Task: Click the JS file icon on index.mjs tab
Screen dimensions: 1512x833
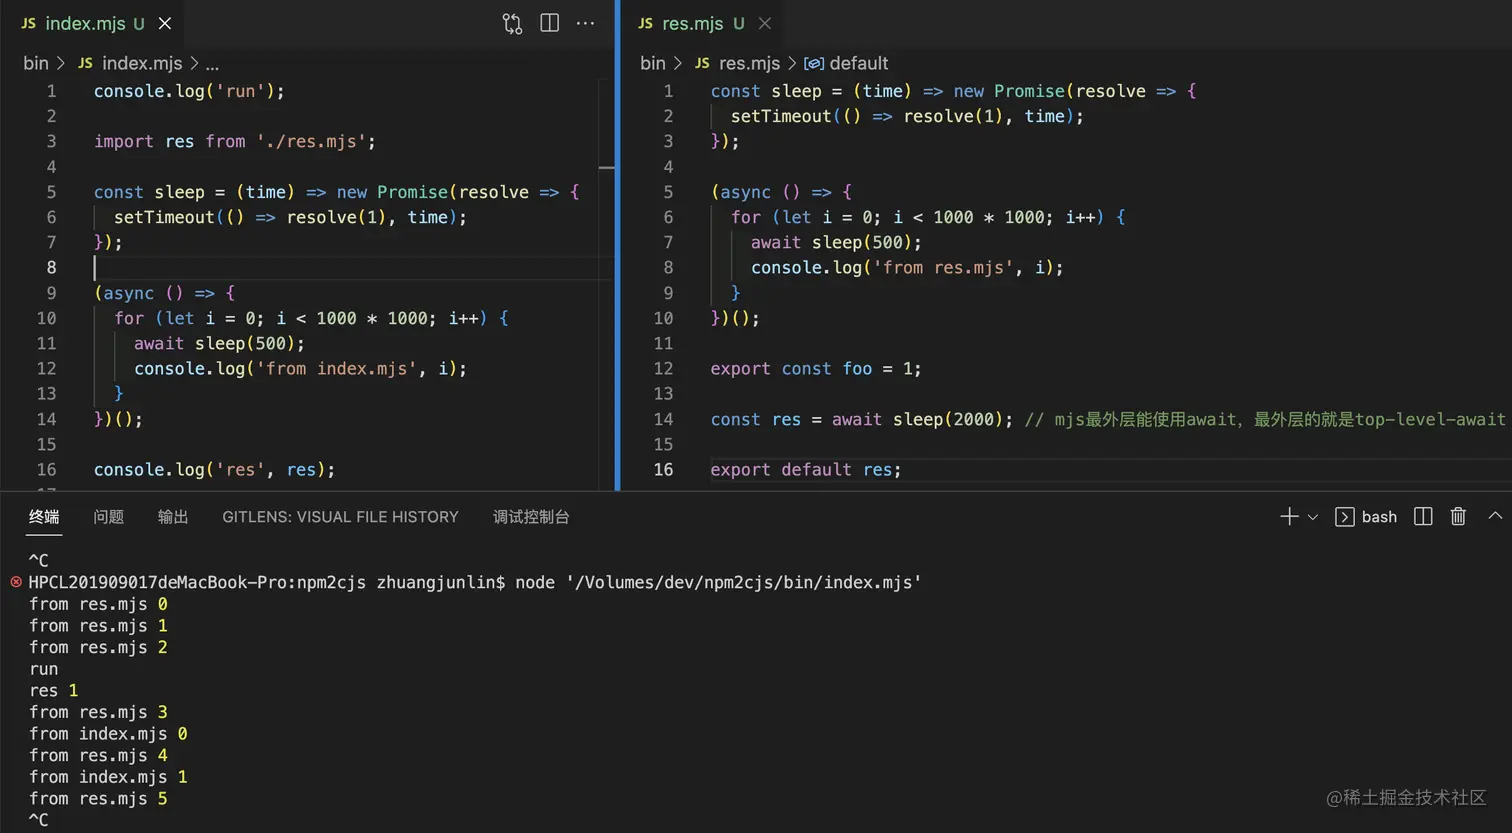Action: (x=28, y=23)
